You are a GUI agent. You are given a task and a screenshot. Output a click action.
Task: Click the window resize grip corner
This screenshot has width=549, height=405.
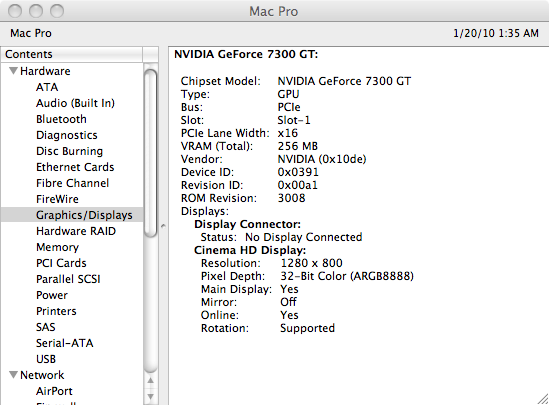coord(543,399)
